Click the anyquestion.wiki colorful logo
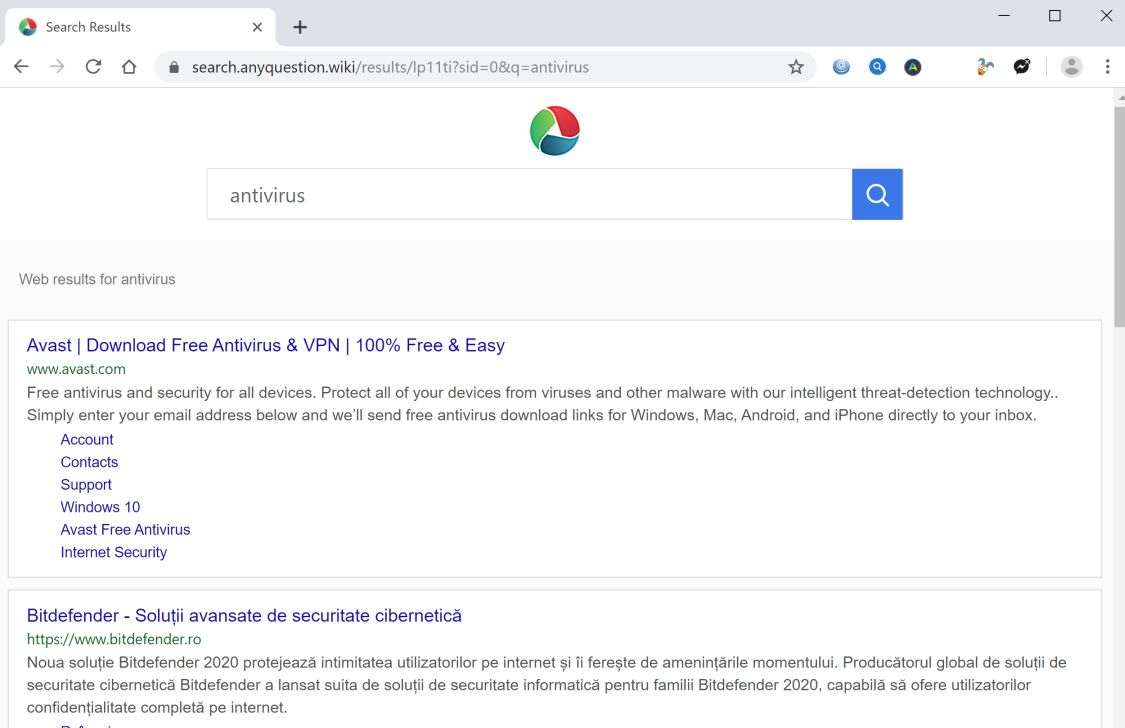The height and width of the screenshot is (728, 1125). coord(555,131)
